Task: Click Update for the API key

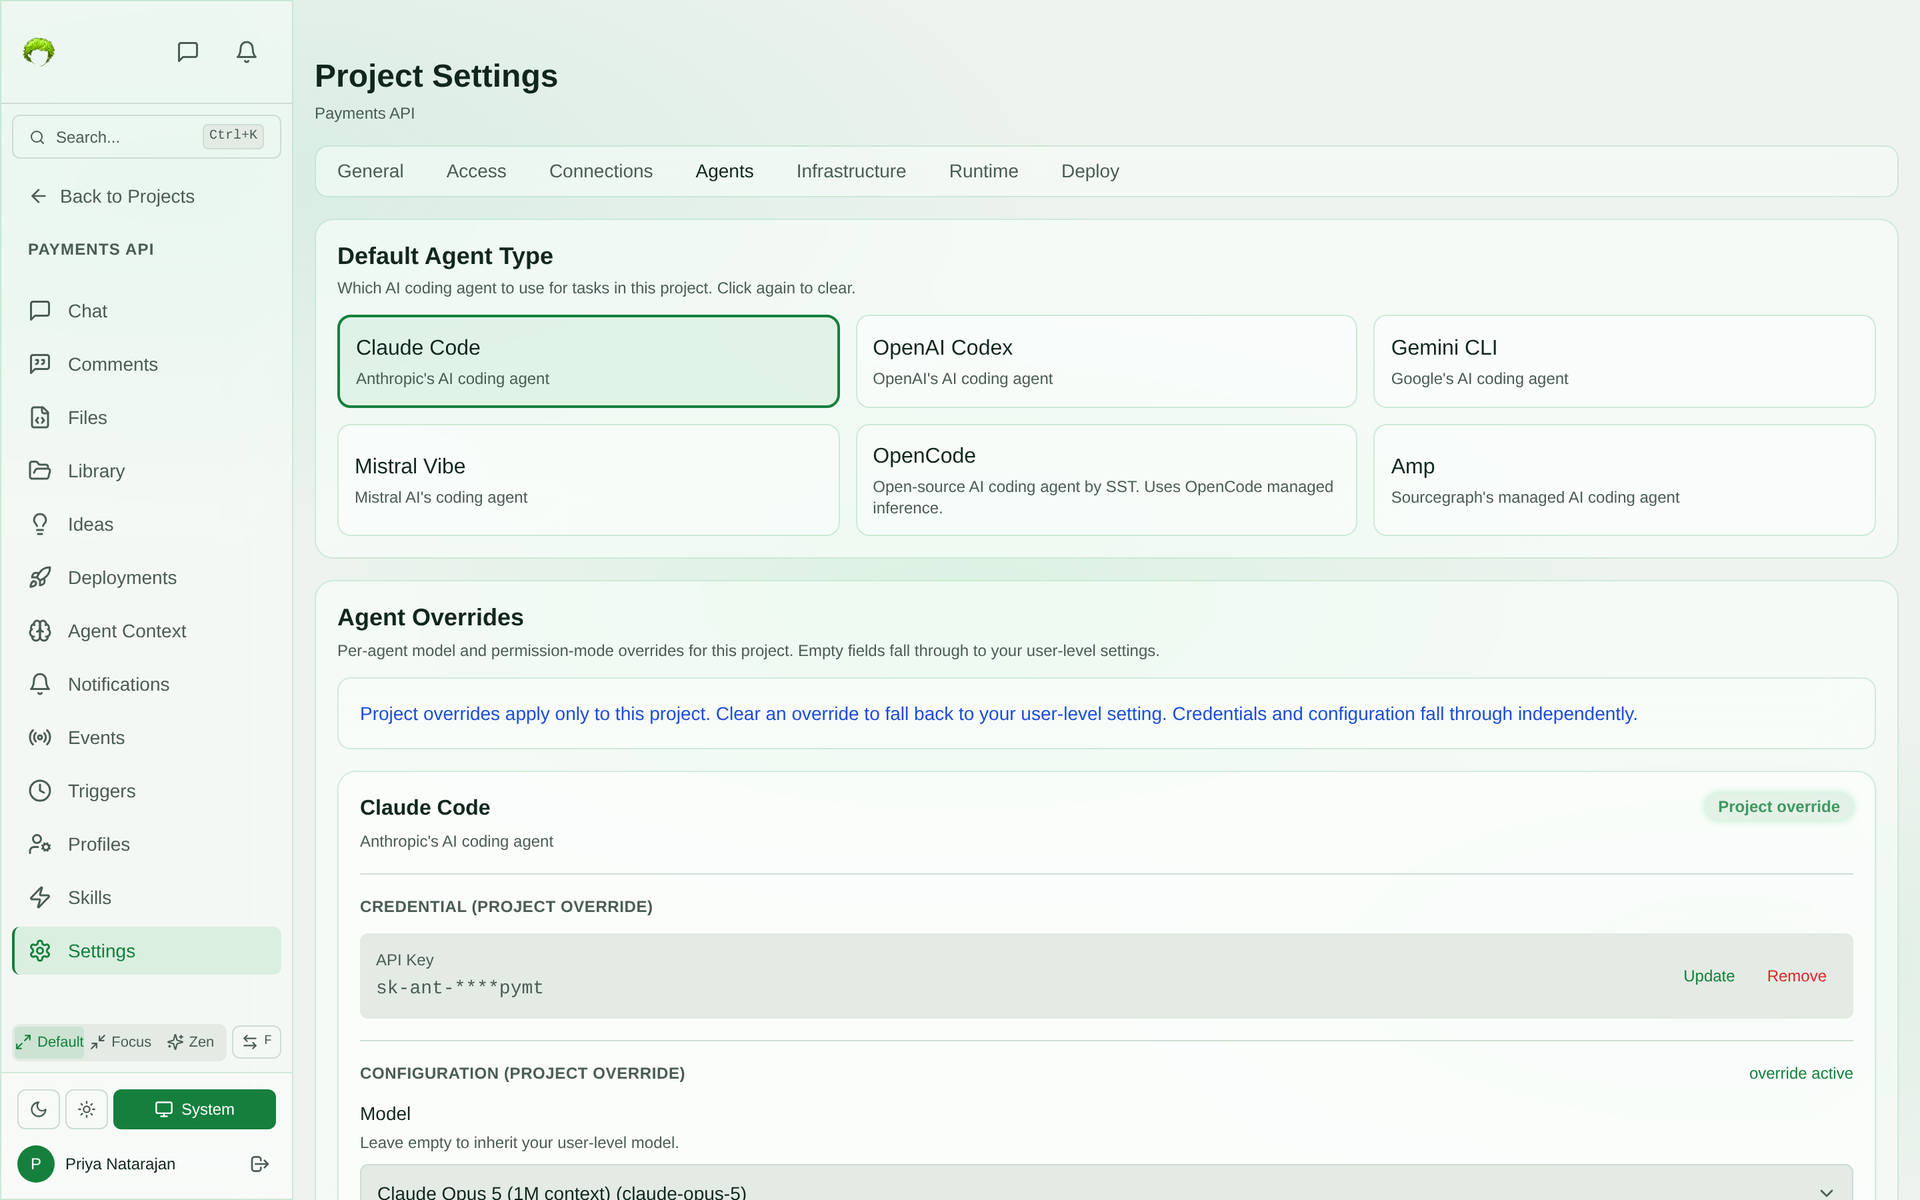Action: pos(1709,976)
